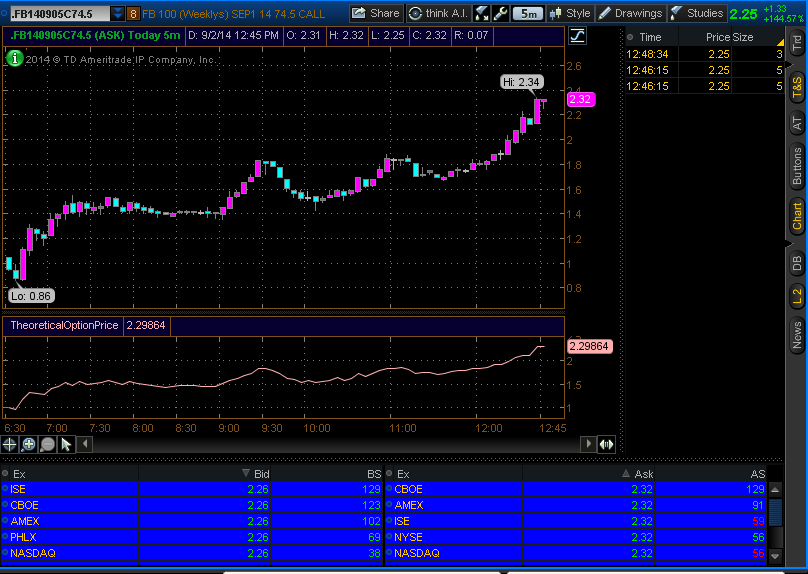The height and width of the screenshot is (574, 808).
Task: Click the Level II scrollbar up arrow
Action: click(775, 489)
